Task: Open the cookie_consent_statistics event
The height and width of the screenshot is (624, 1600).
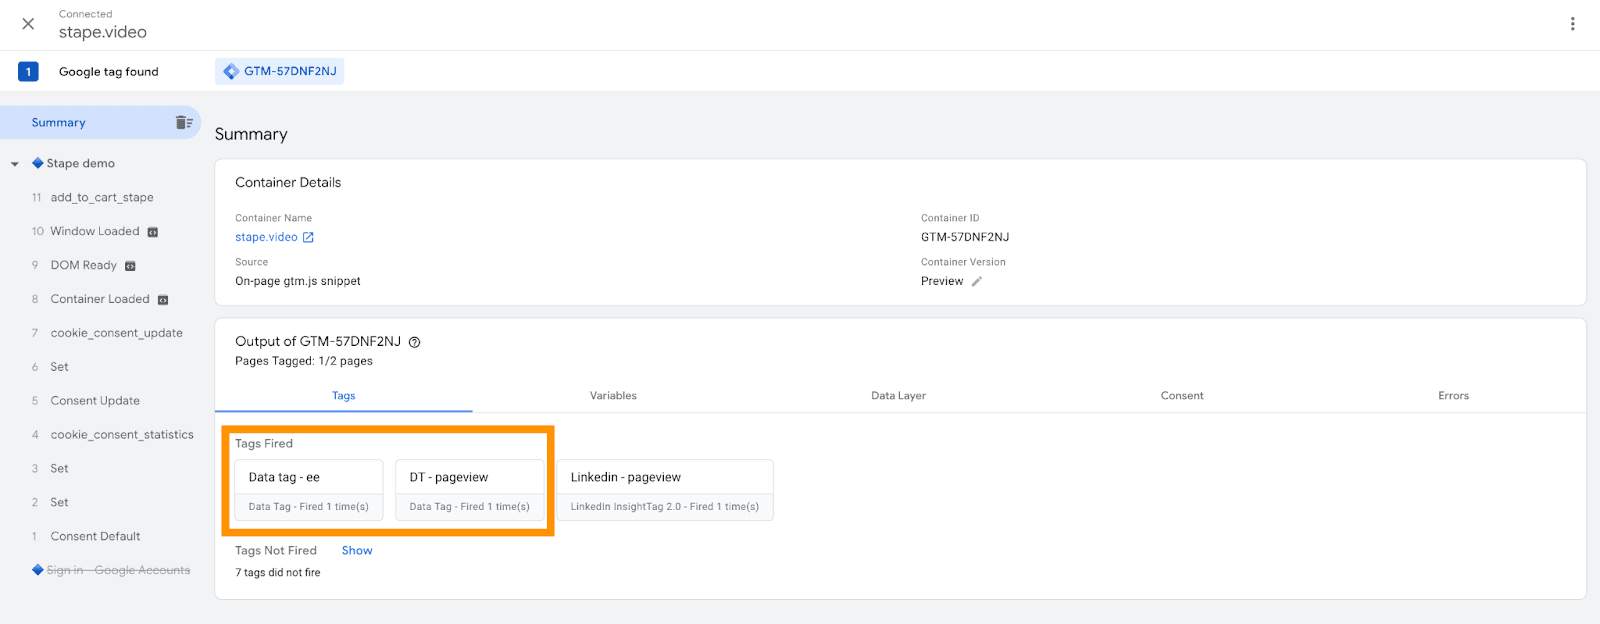Action: click(x=122, y=435)
